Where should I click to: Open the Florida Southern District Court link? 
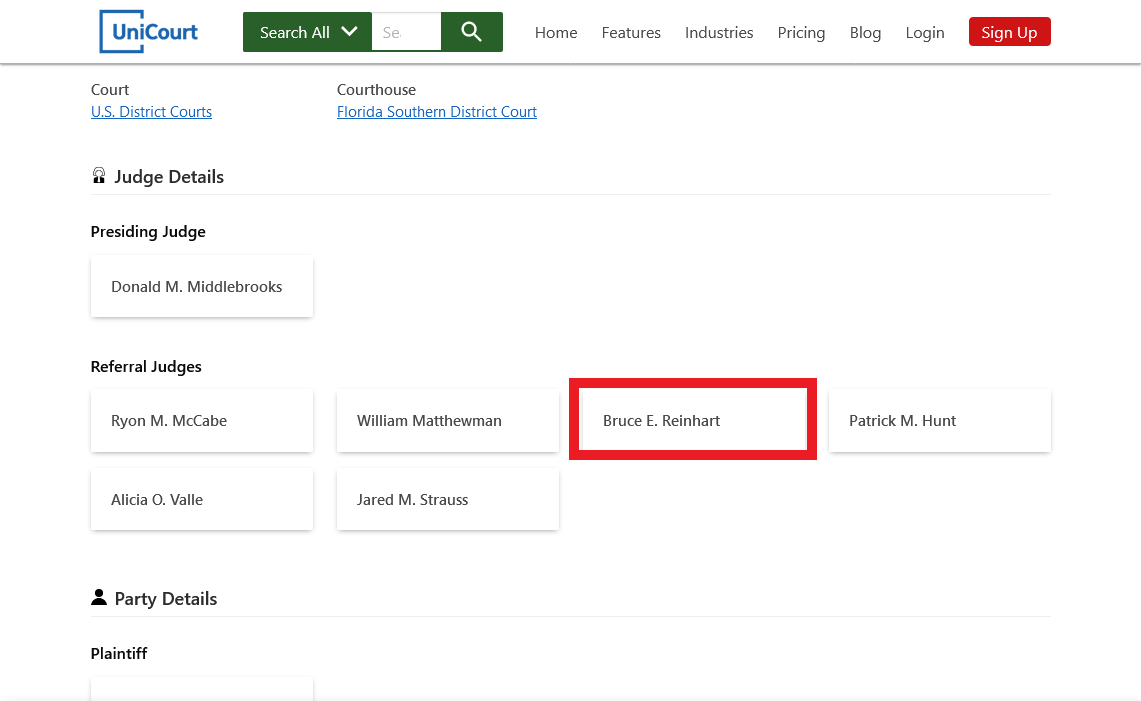point(437,111)
